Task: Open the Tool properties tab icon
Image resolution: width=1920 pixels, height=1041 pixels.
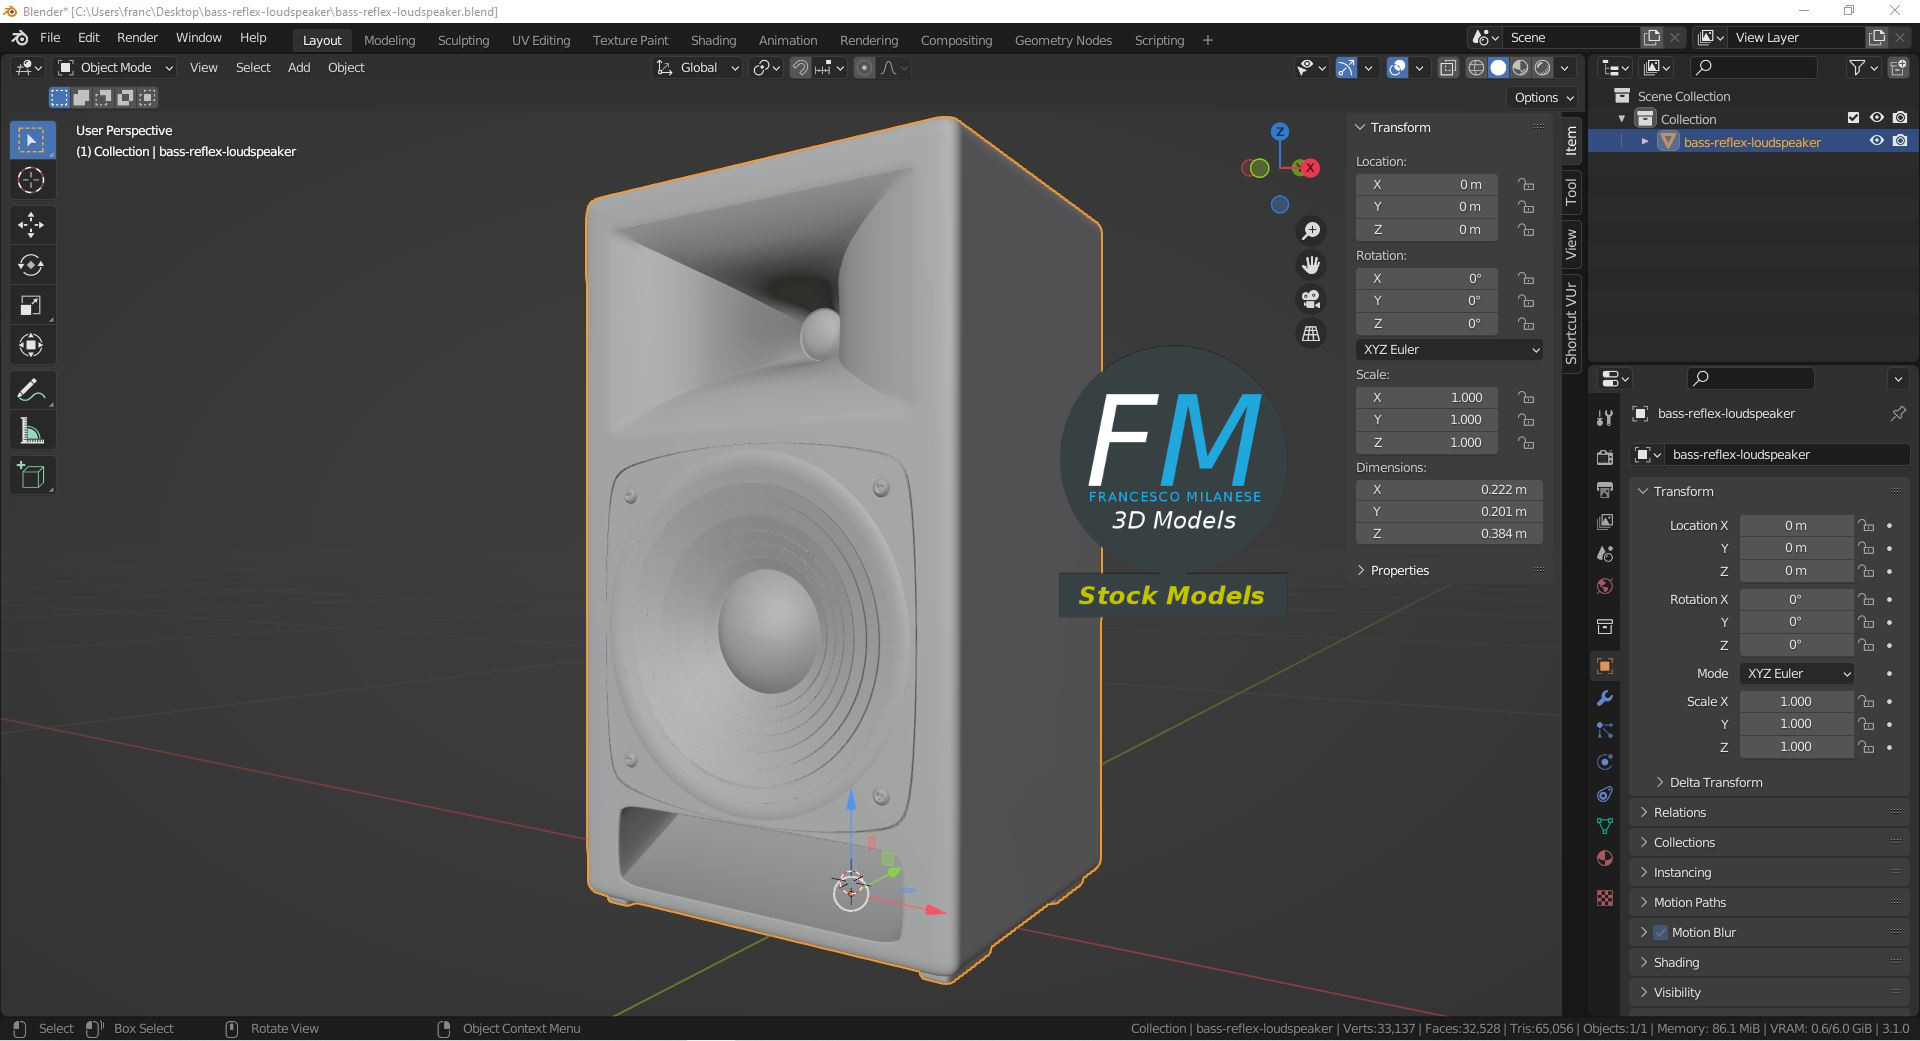Action: coord(1605,418)
